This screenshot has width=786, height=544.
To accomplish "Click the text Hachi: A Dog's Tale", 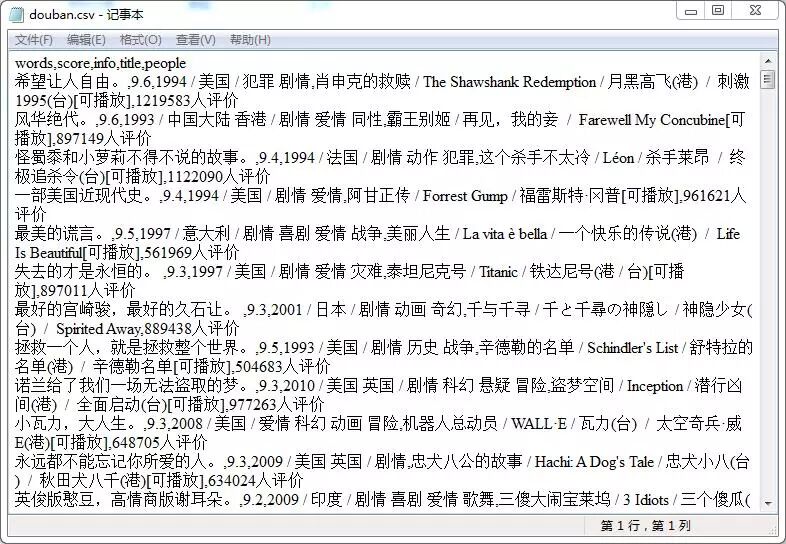I will pos(594,462).
